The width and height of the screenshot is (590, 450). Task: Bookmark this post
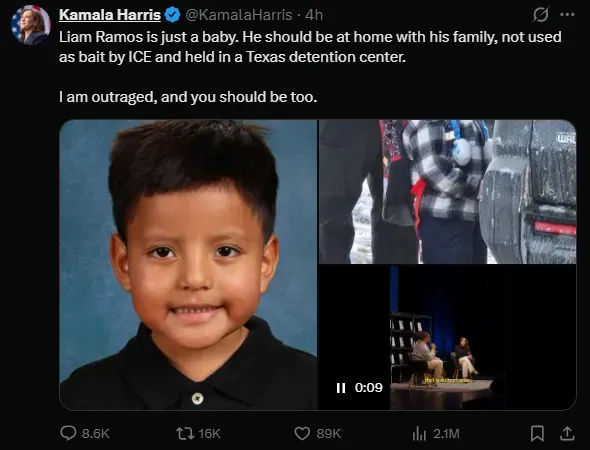click(537, 433)
